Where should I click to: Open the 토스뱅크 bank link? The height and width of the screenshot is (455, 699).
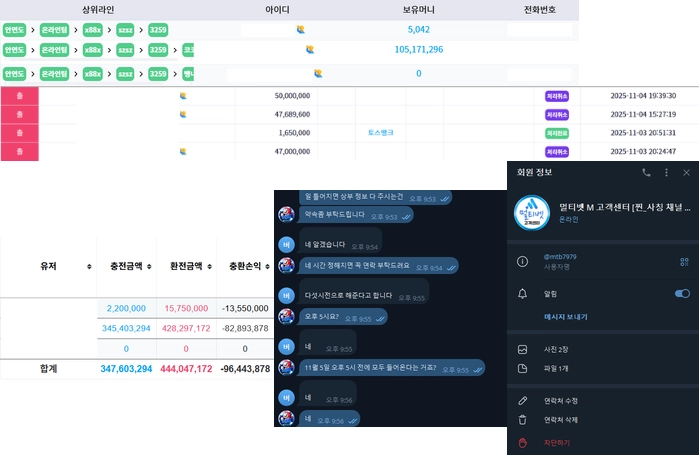click(x=380, y=133)
